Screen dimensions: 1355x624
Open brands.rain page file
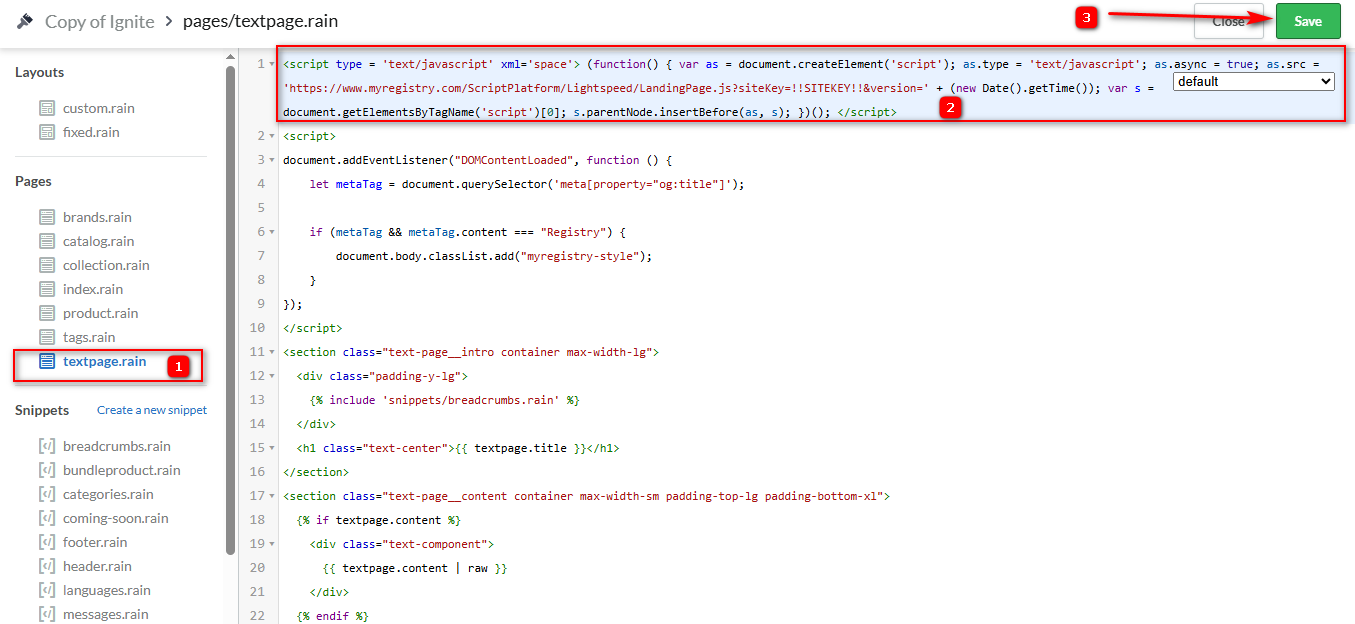pyautogui.click(x=97, y=217)
